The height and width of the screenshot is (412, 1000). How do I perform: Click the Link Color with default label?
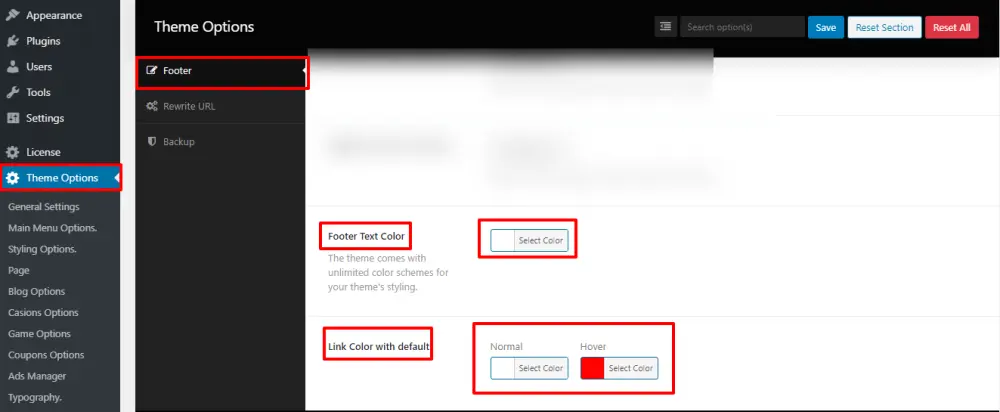point(378,347)
